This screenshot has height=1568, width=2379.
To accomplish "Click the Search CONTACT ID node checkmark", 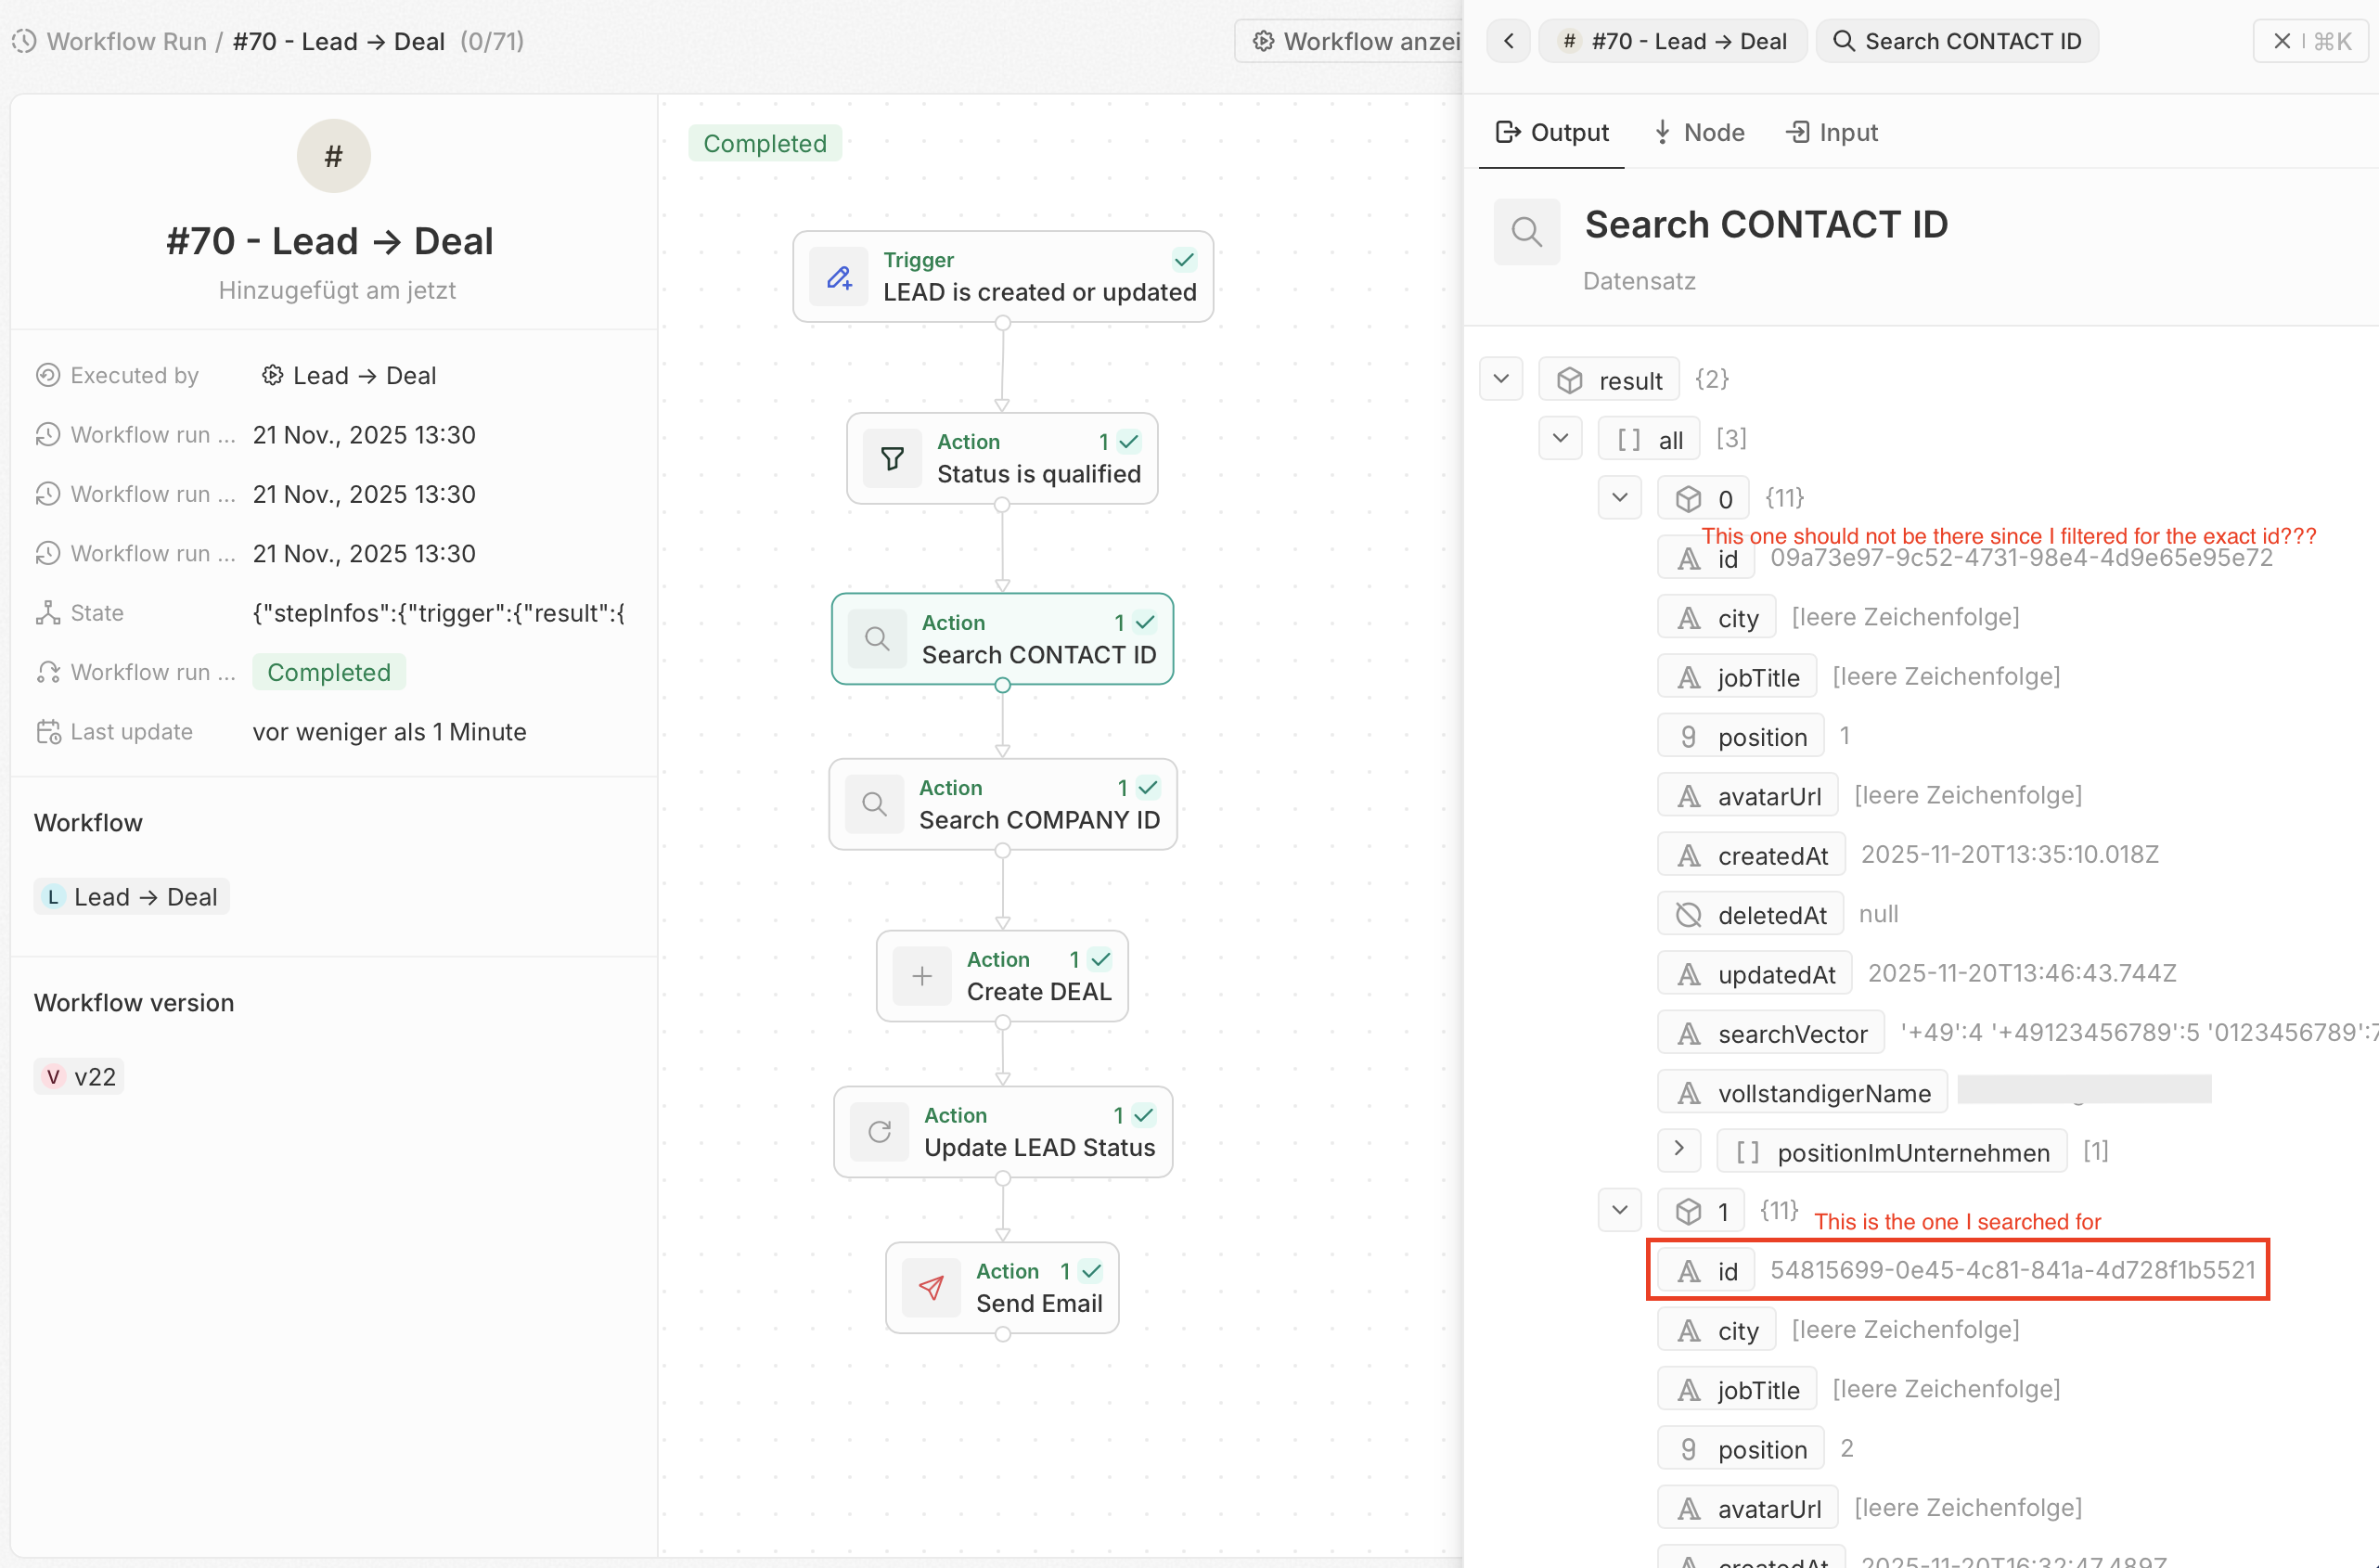I will tap(1146, 622).
